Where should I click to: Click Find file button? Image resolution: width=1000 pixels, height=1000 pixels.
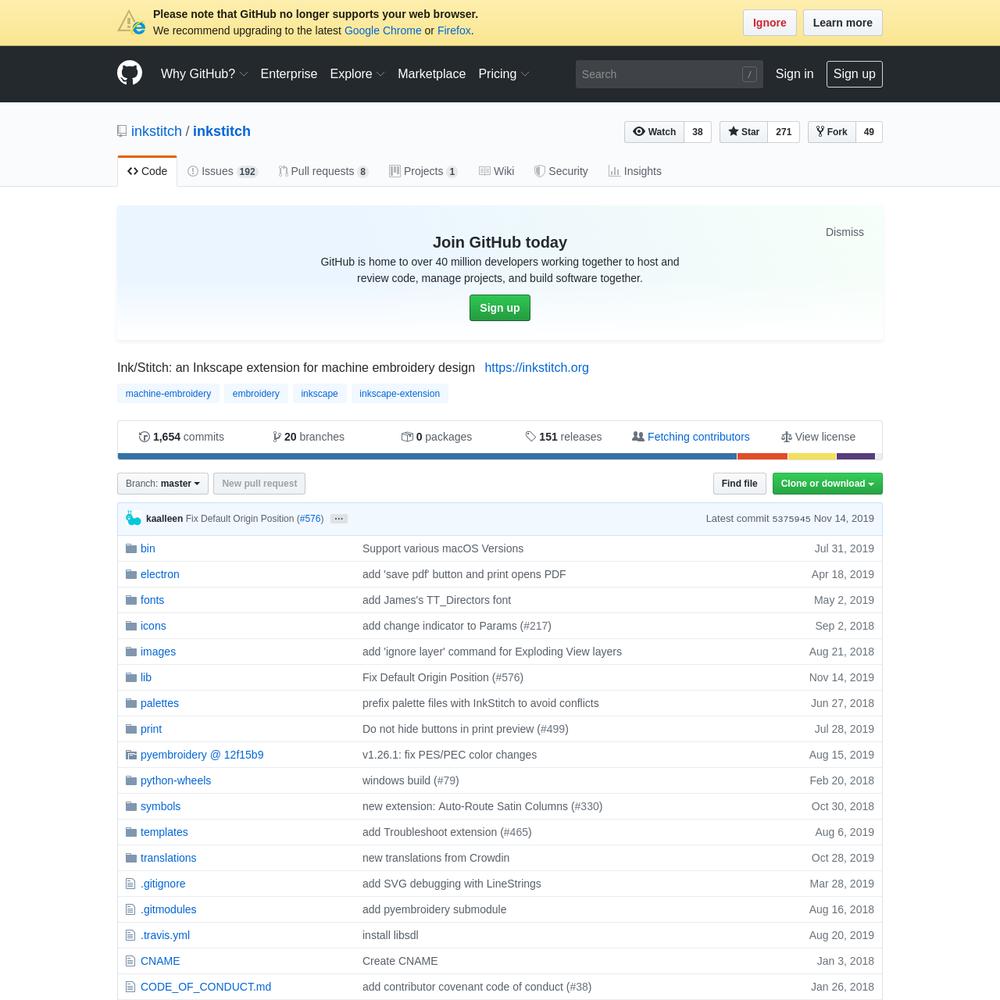coord(739,483)
